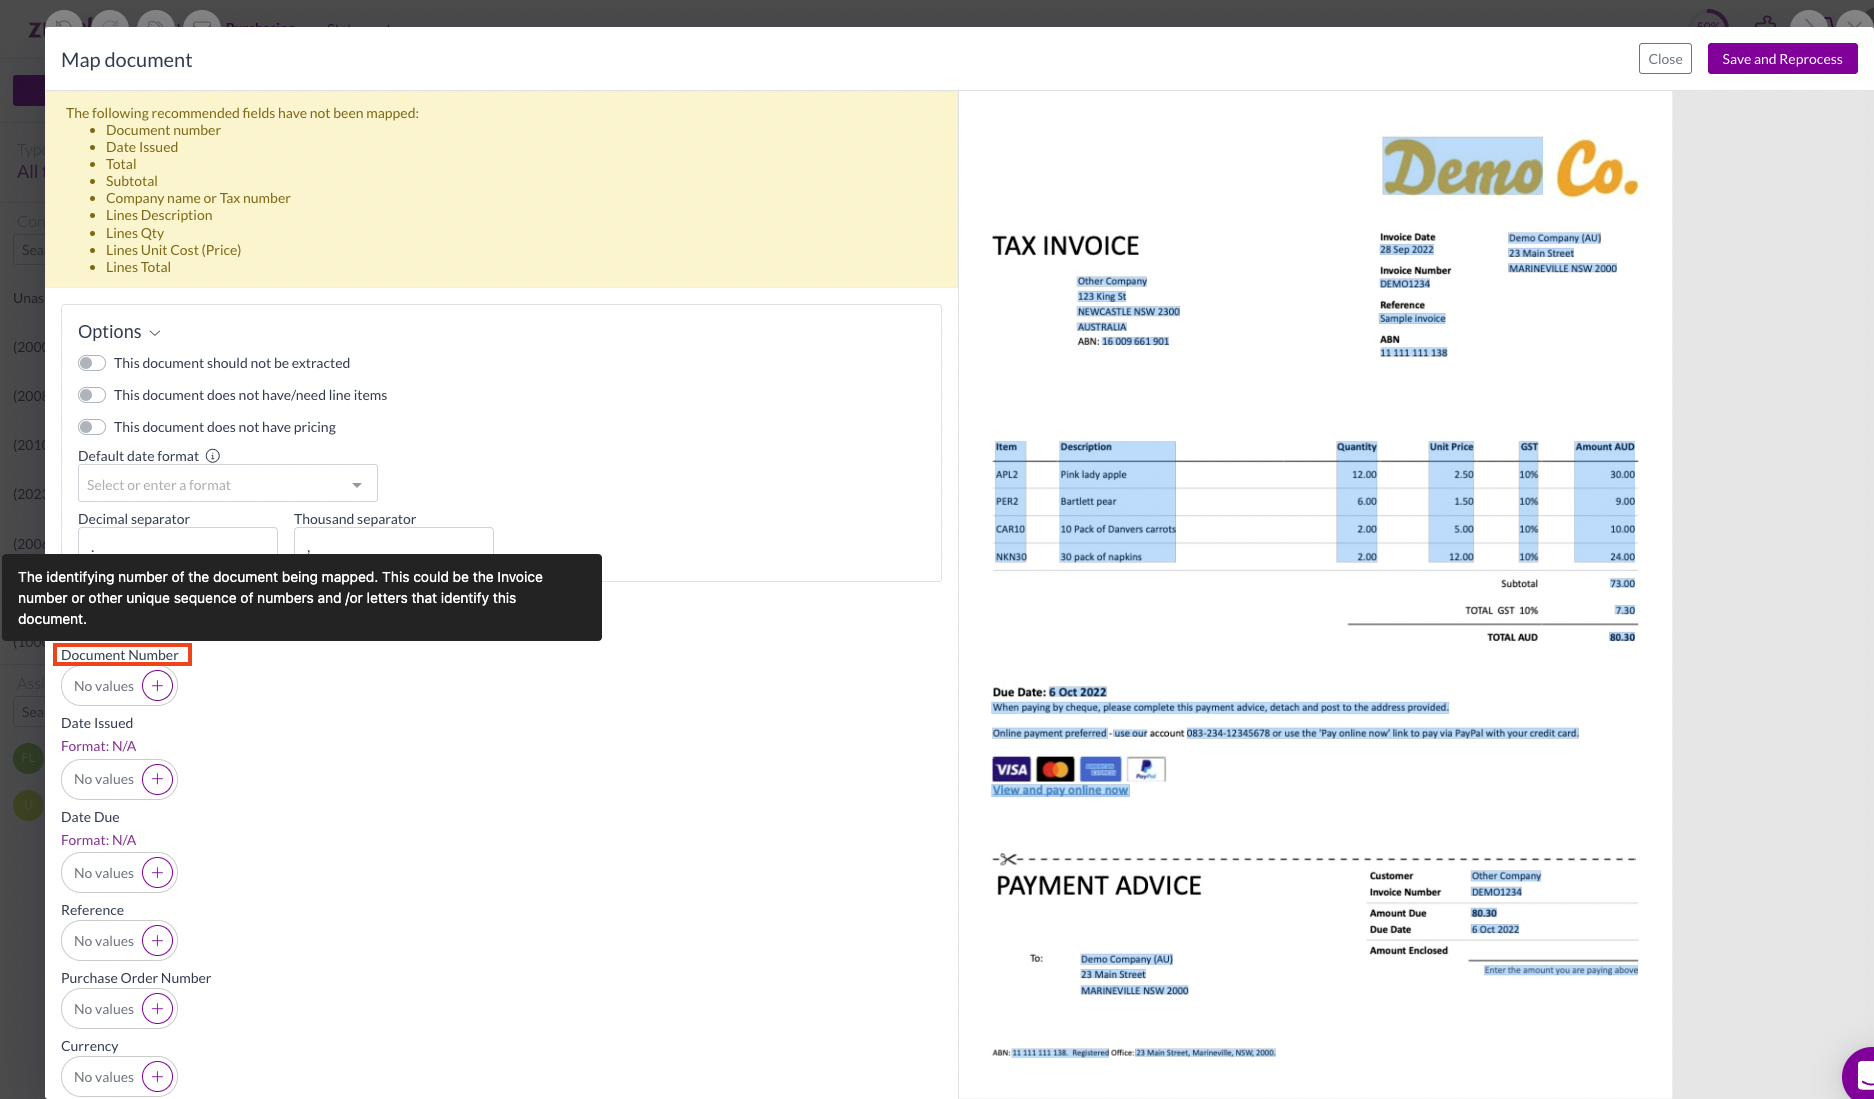The image size is (1874, 1099).
Task: Click the American Express logo in invoice
Action: 1101,769
